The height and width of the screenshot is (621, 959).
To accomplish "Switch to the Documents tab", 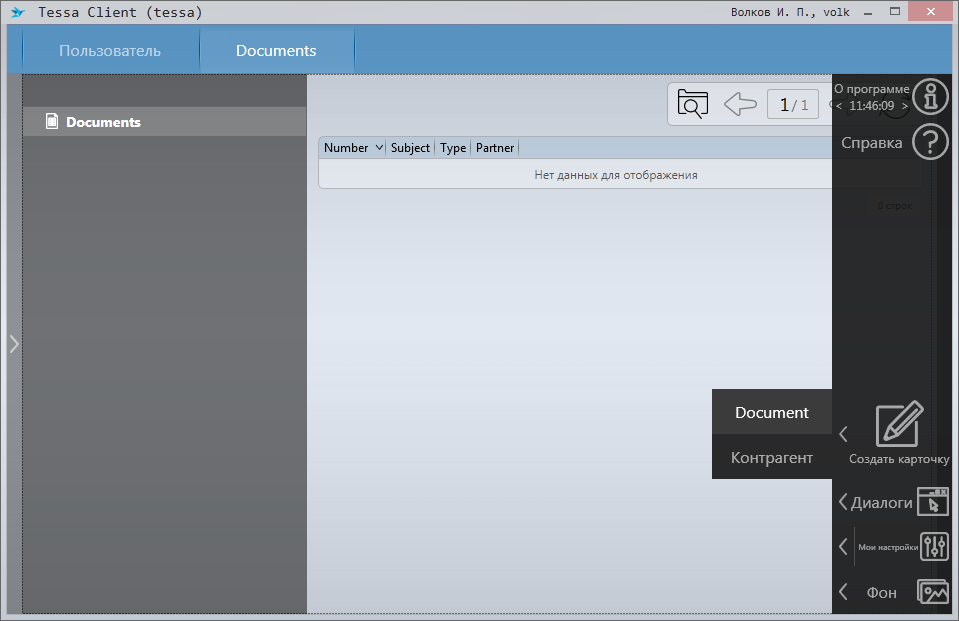I will (276, 51).
